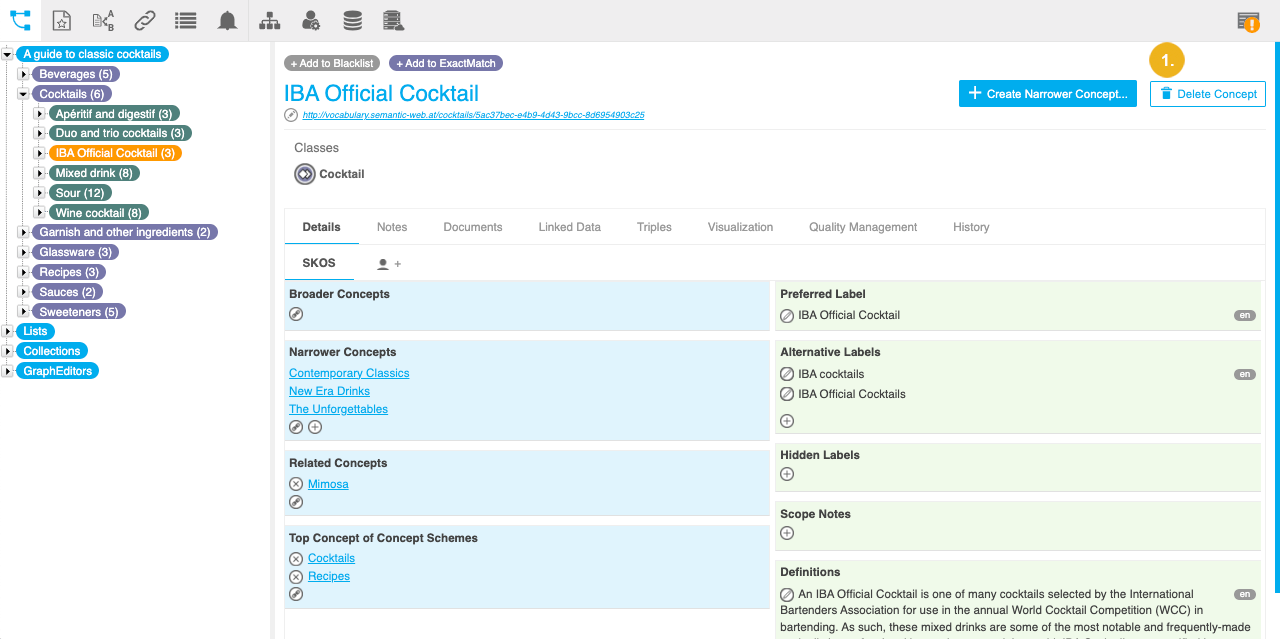Switch to the Documents tab
The image size is (1280, 639).
coord(473,227)
